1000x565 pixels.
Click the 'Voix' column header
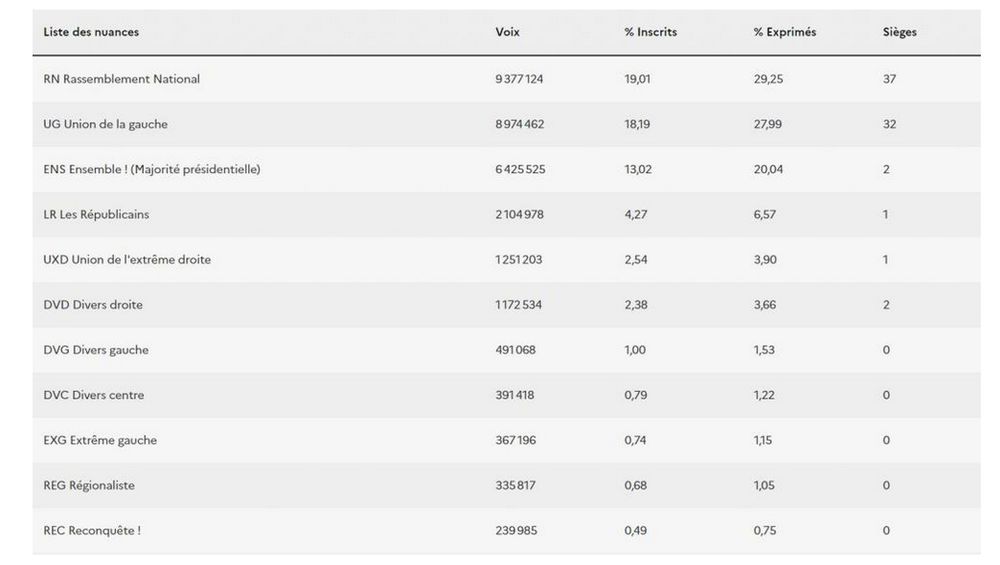pyautogui.click(x=507, y=32)
